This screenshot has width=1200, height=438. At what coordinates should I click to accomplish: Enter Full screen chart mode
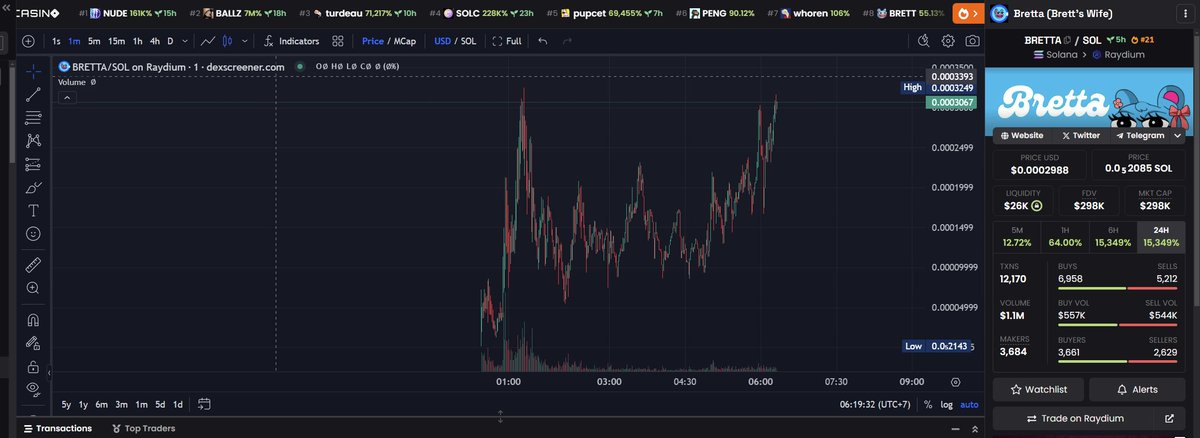[x=507, y=41]
